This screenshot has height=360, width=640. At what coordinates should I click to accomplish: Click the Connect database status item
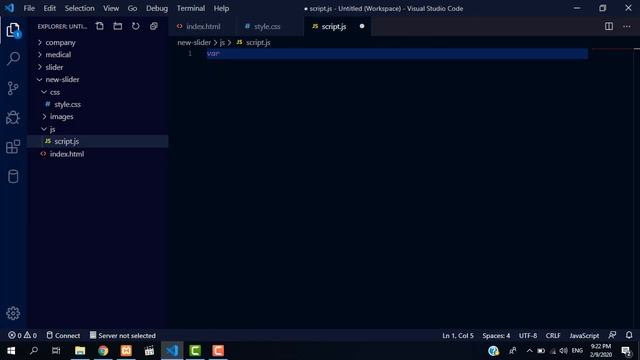(x=63, y=336)
